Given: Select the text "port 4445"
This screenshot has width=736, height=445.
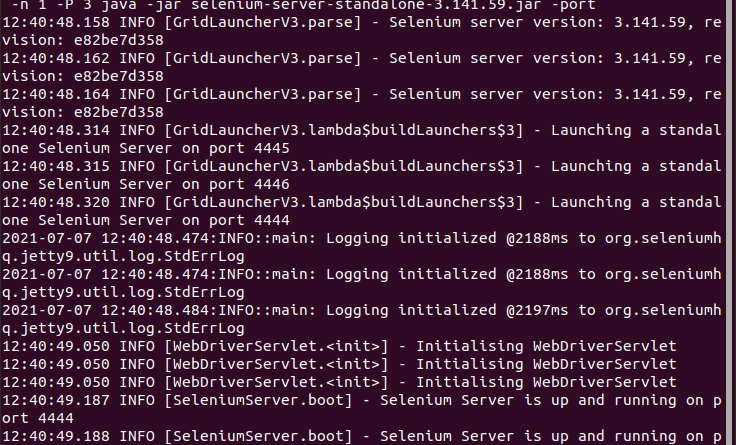Looking at the screenshot, I should [x=249, y=149].
